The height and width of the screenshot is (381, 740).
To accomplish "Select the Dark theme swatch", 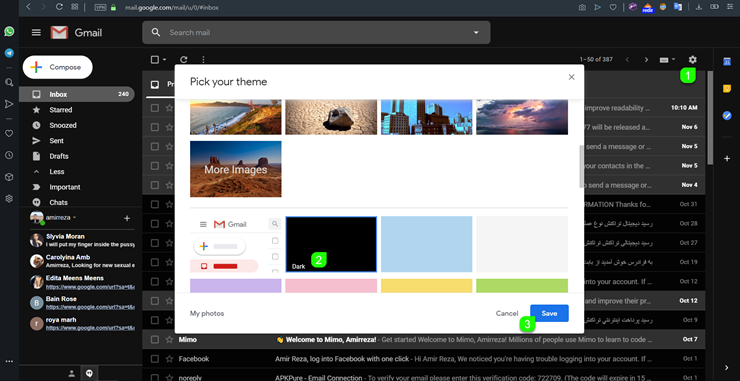I will (331, 244).
